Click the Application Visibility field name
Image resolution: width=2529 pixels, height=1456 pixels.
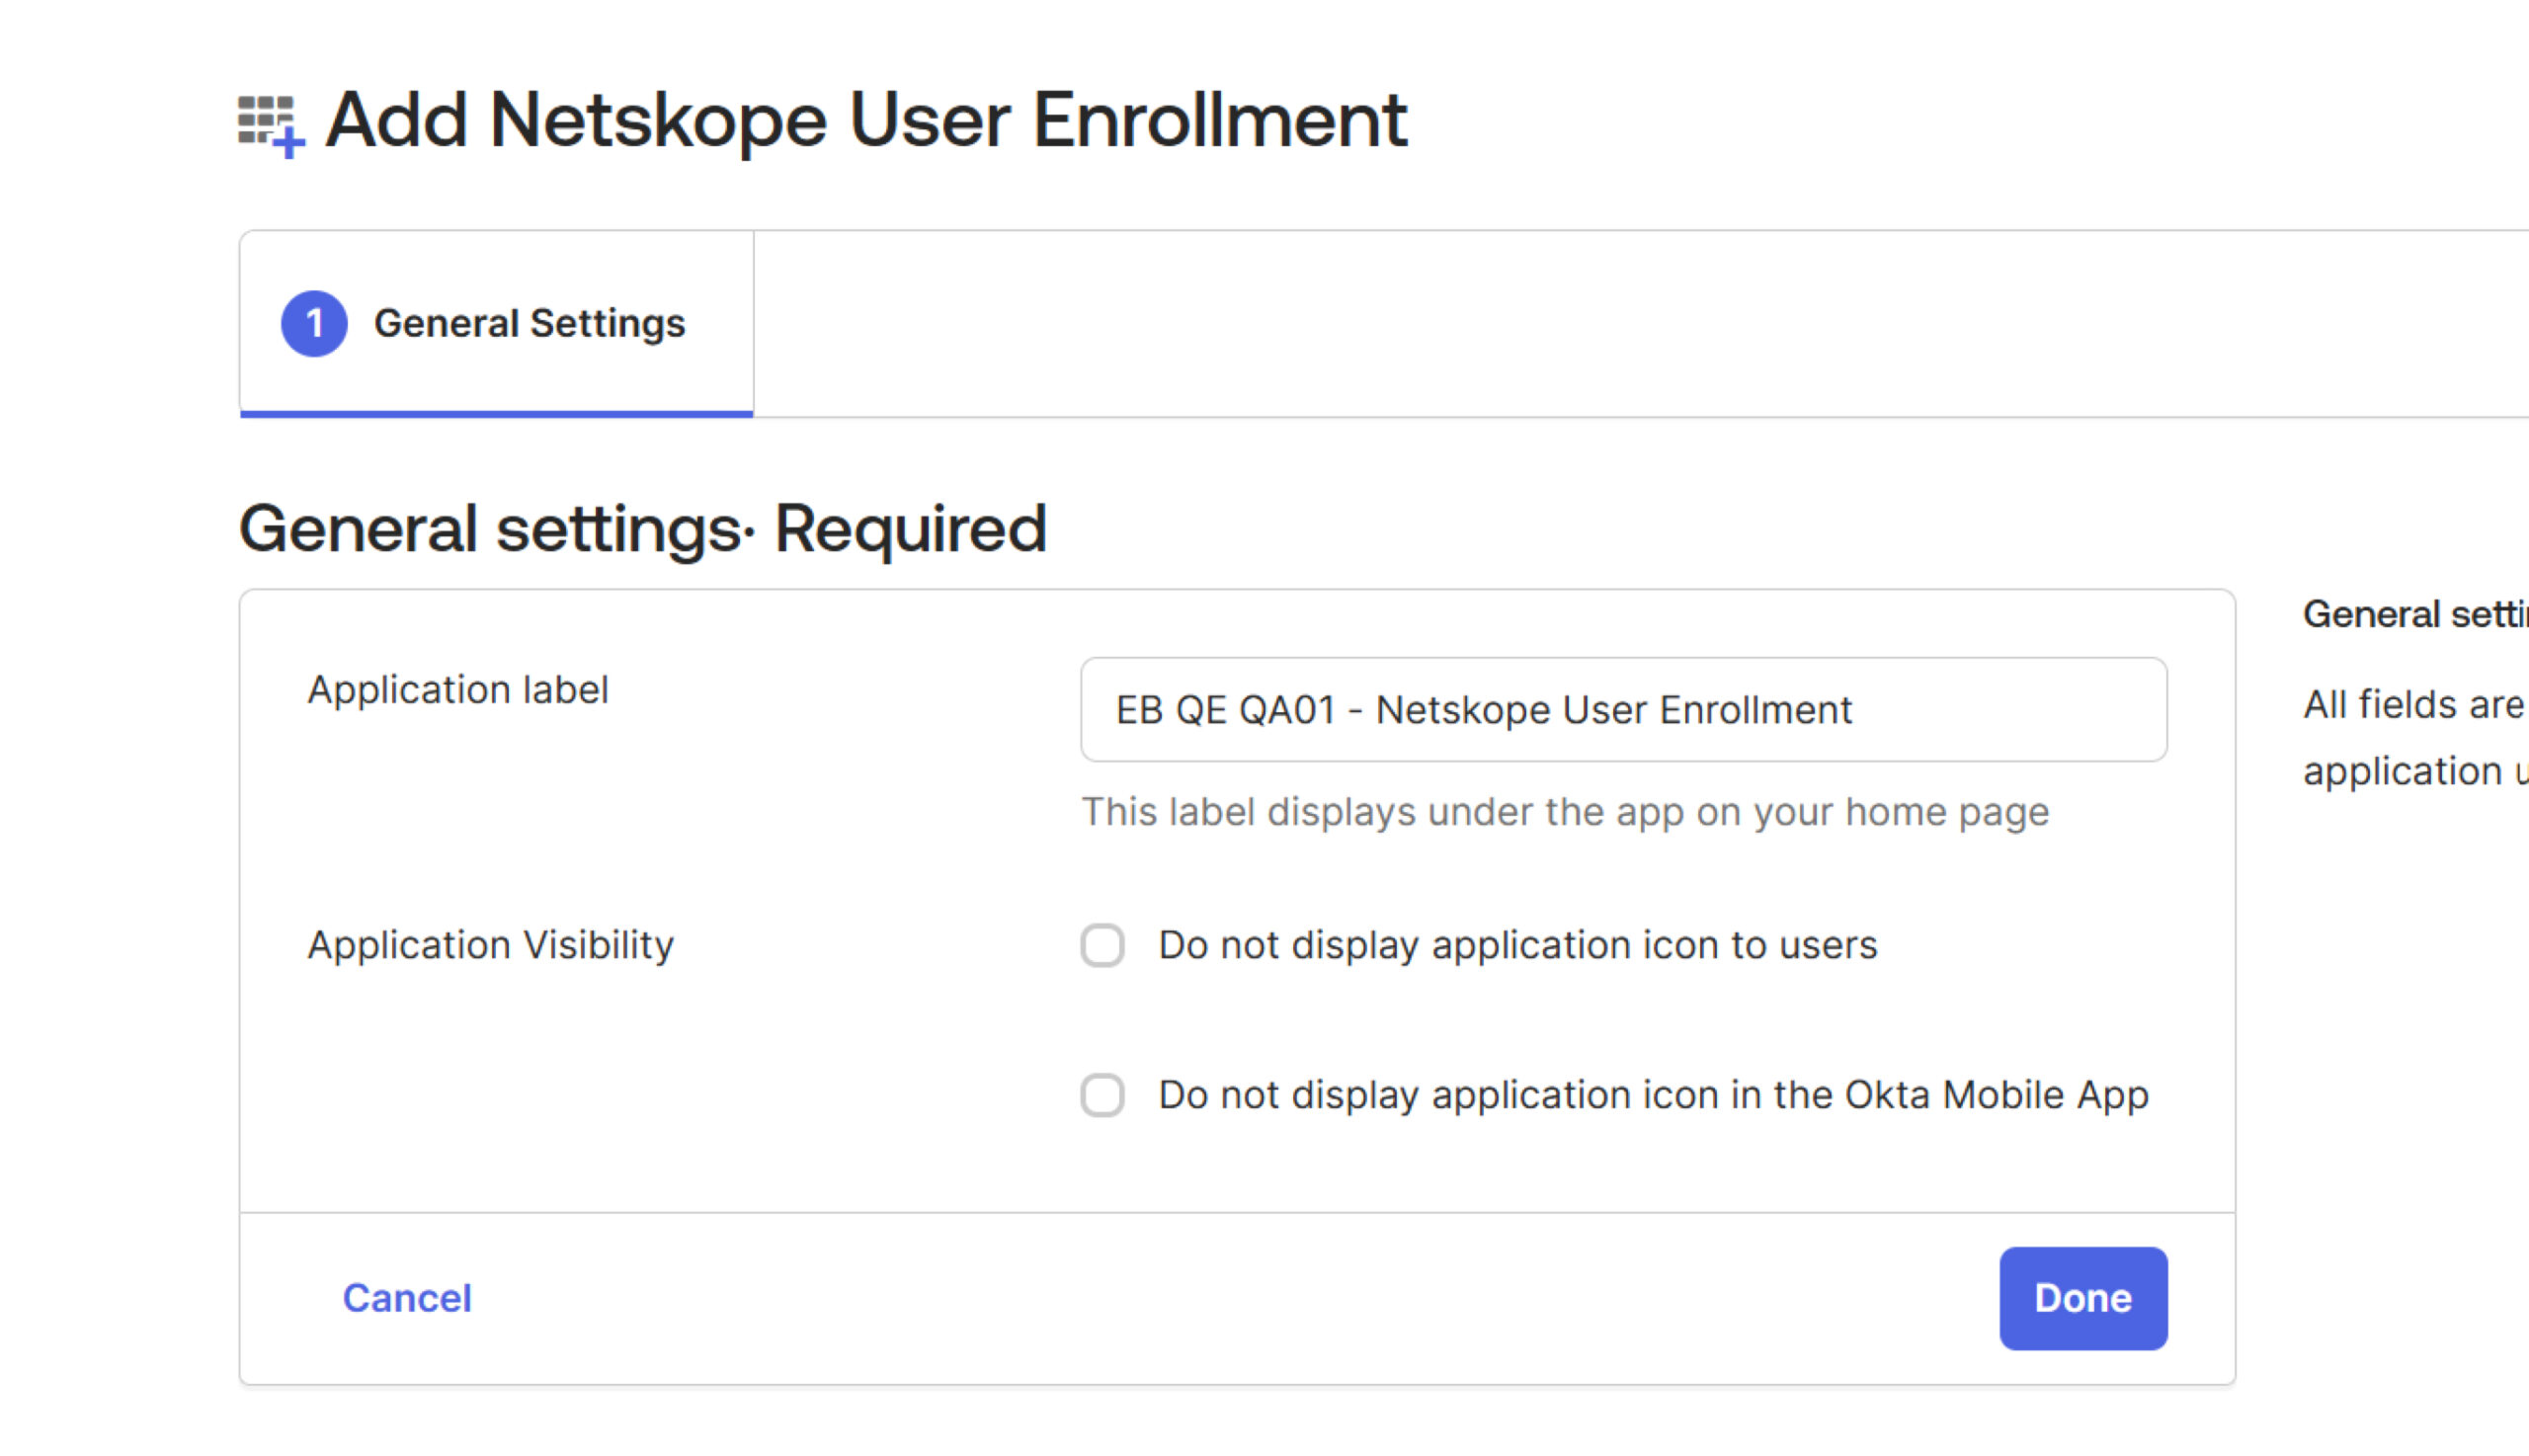pos(490,945)
